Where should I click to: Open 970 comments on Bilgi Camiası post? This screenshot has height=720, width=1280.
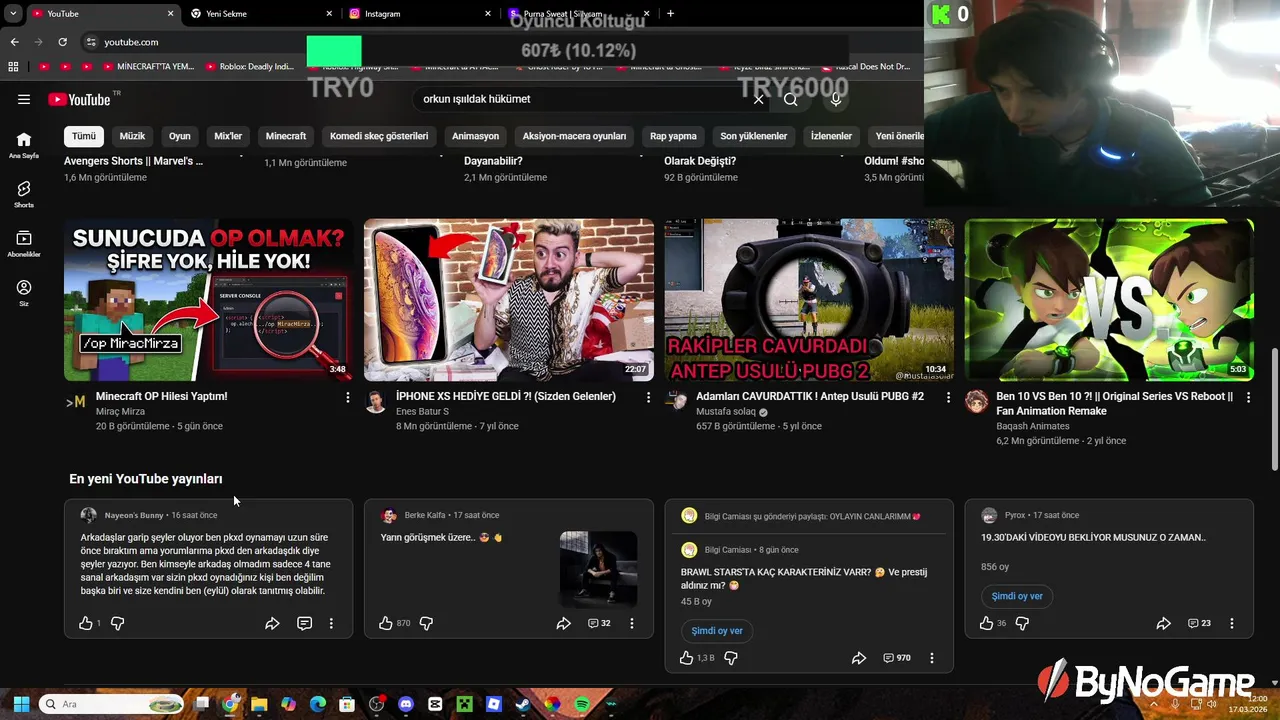(x=897, y=658)
